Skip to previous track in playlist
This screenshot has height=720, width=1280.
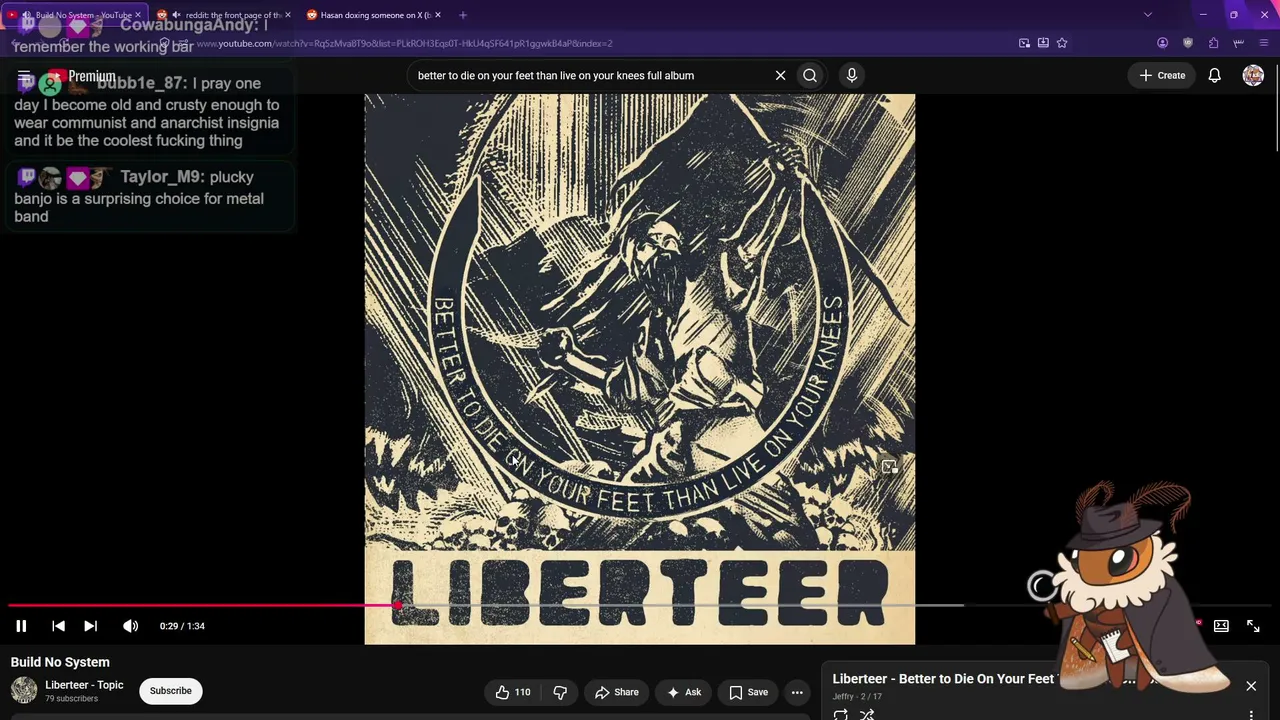point(58,626)
